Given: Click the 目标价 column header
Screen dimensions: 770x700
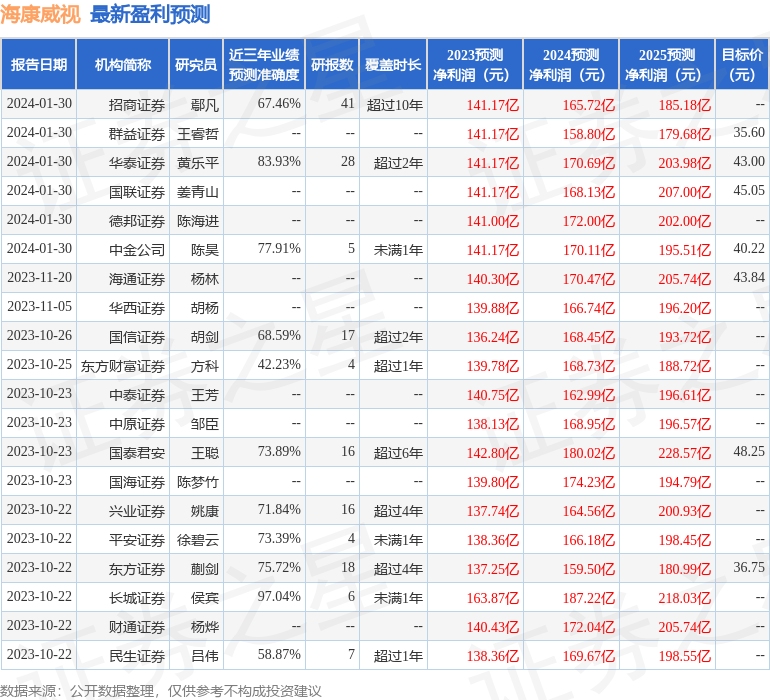Looking at the screenshot, I should pyautogui.click(x=742, y=64).
